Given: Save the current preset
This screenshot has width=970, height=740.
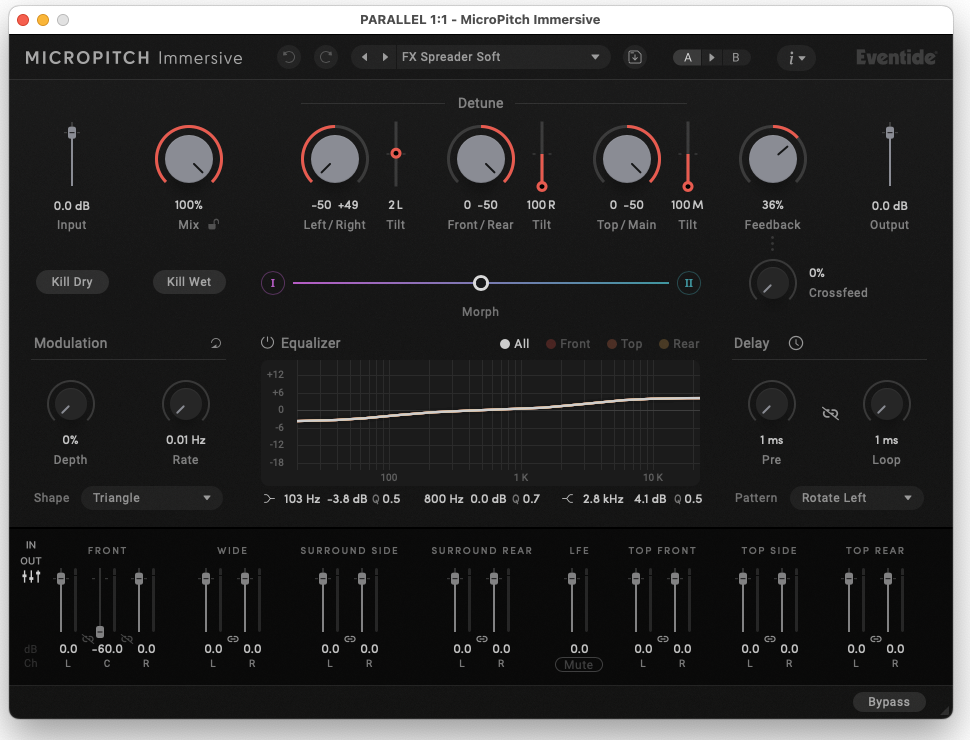Looking at the screenshot, I should [x=635, y=58].
